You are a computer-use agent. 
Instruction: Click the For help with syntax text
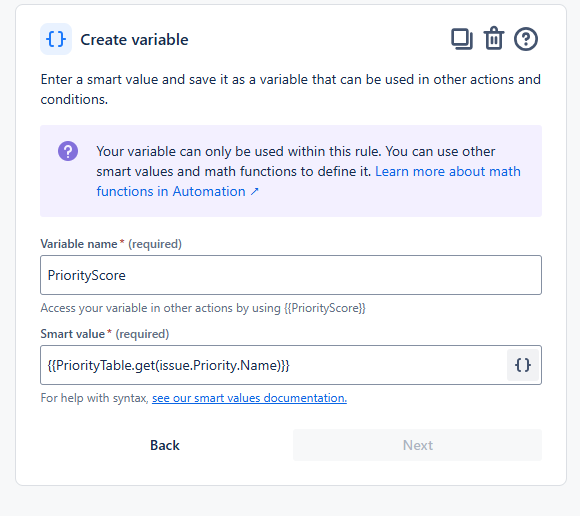[94, 398]
